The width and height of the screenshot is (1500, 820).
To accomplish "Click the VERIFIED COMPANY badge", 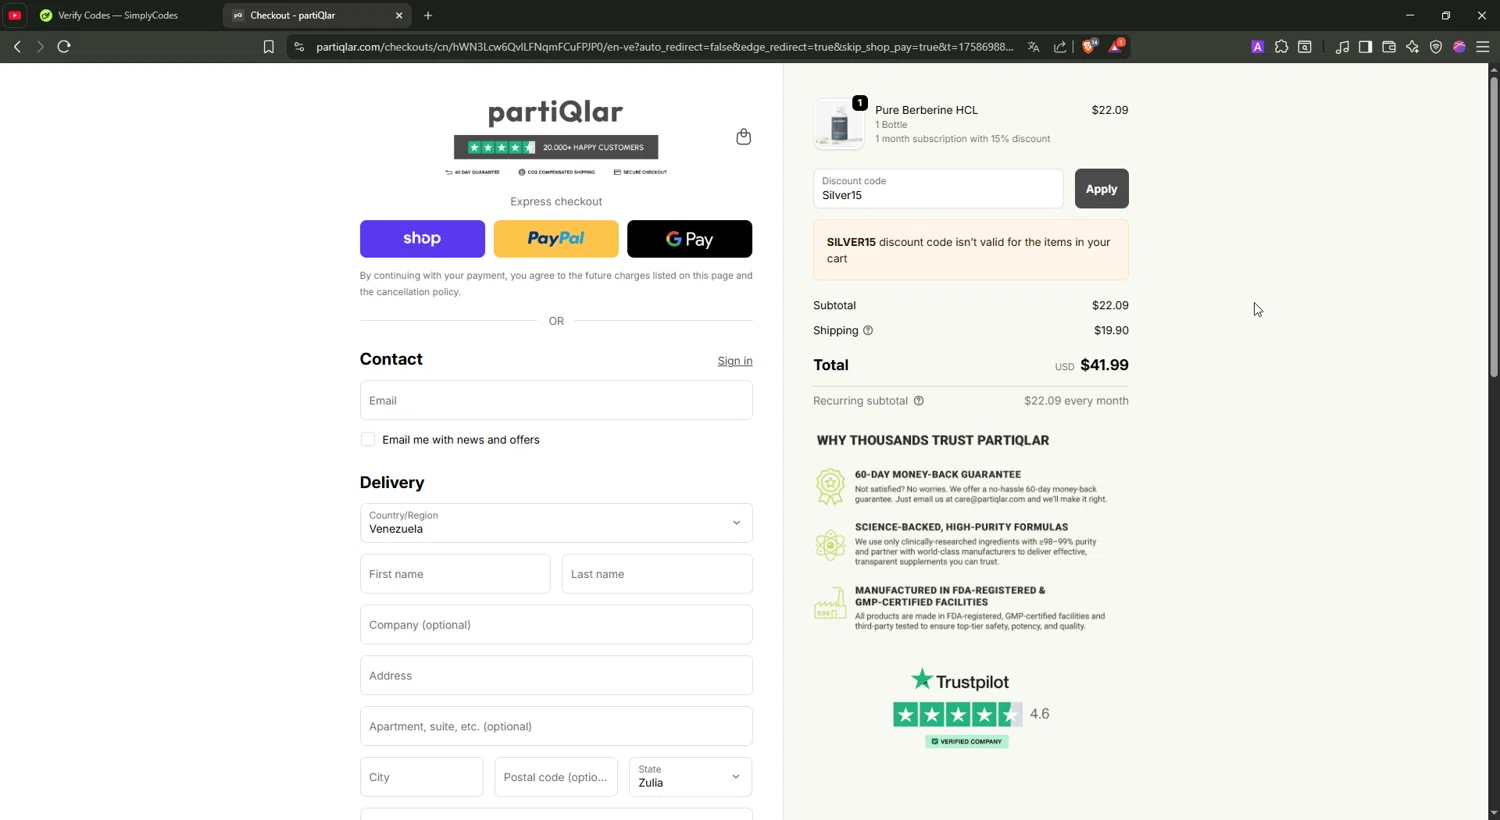I will coord(966,742).
